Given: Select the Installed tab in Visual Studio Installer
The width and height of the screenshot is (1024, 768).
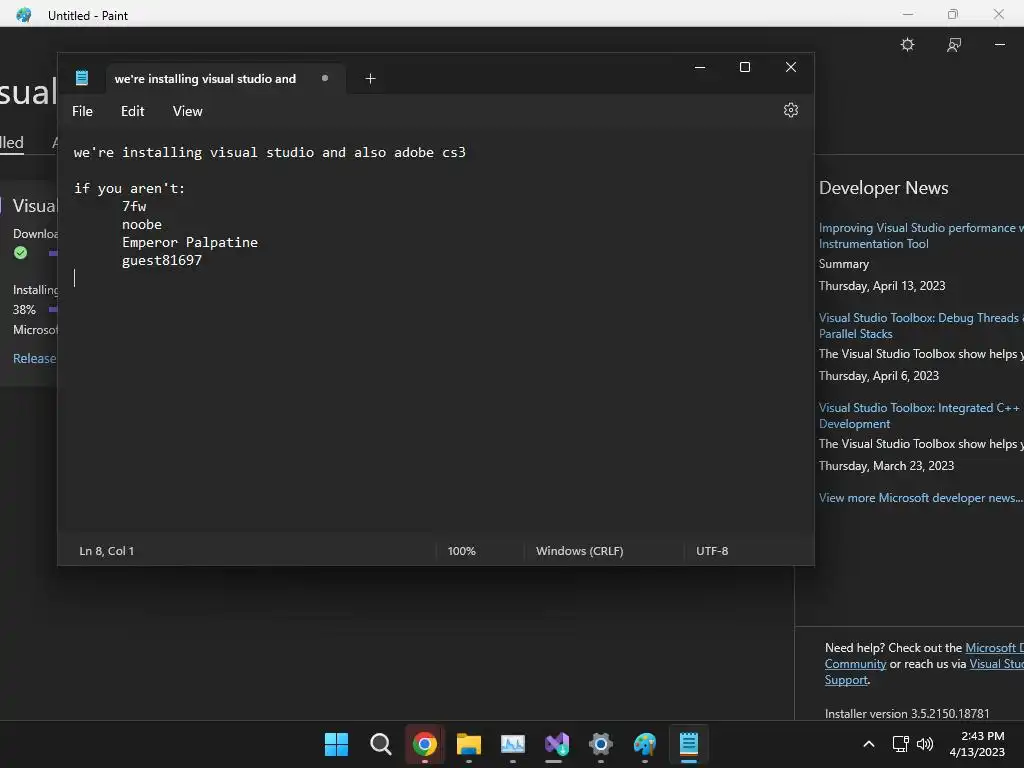Looking at the screenshot, I should click(x=12, y=142).
